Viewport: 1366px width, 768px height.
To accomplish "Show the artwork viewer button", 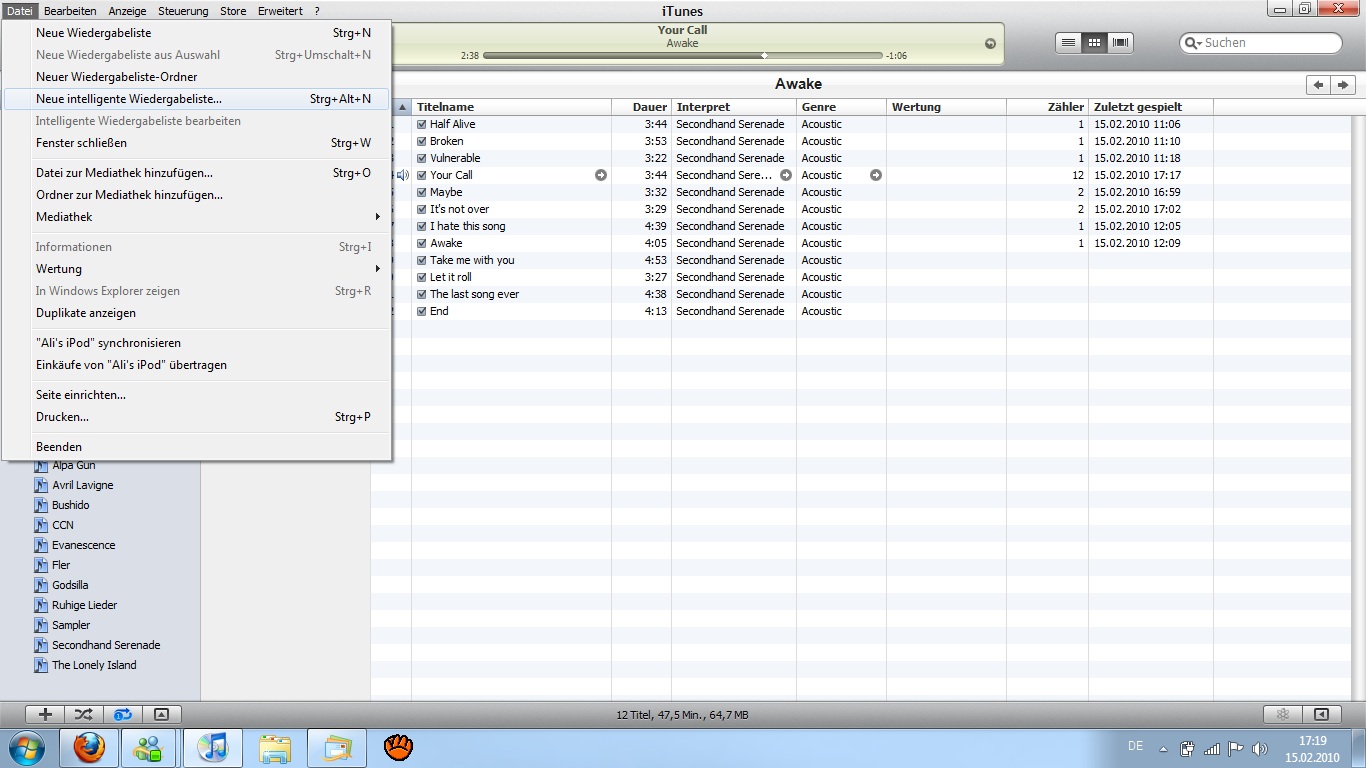I will click(x=161, y=714).
